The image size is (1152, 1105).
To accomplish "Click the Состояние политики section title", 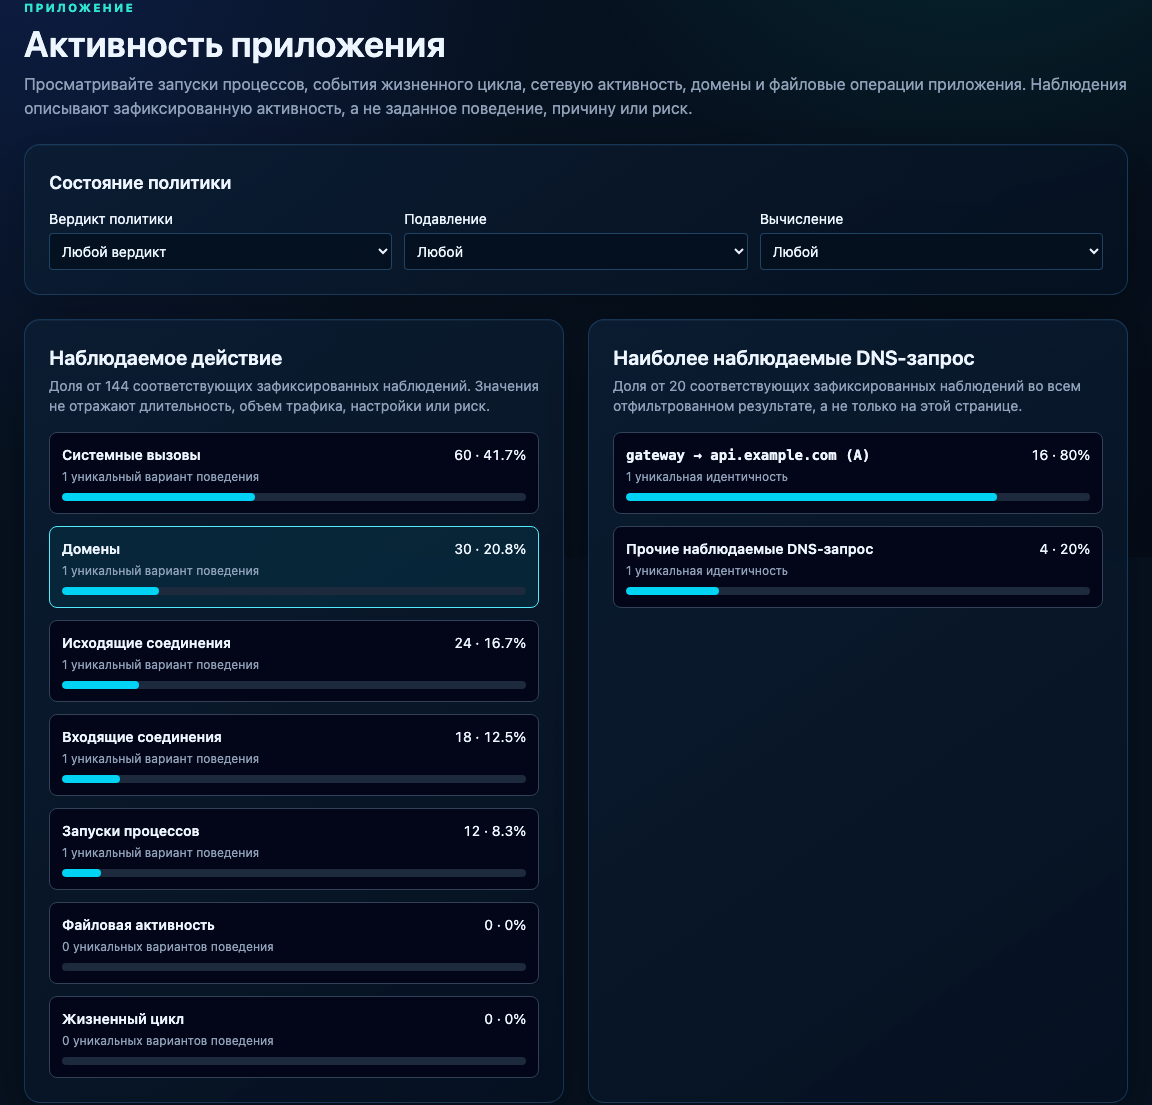I will (140, 183).
